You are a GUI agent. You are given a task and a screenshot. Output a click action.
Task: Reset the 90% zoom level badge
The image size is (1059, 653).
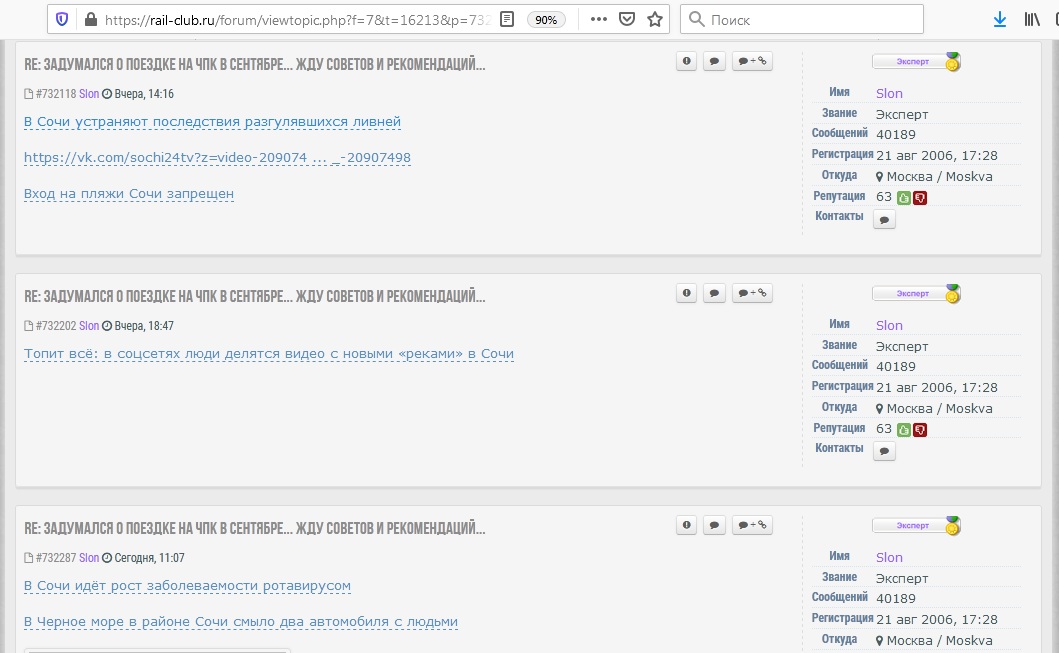coord(545,19)
